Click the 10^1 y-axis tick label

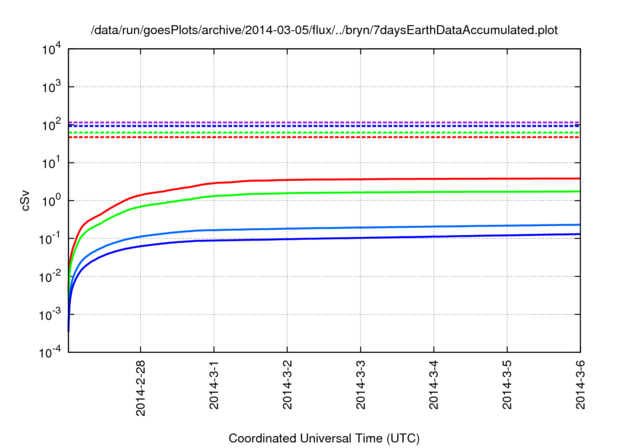coord(51,163)
